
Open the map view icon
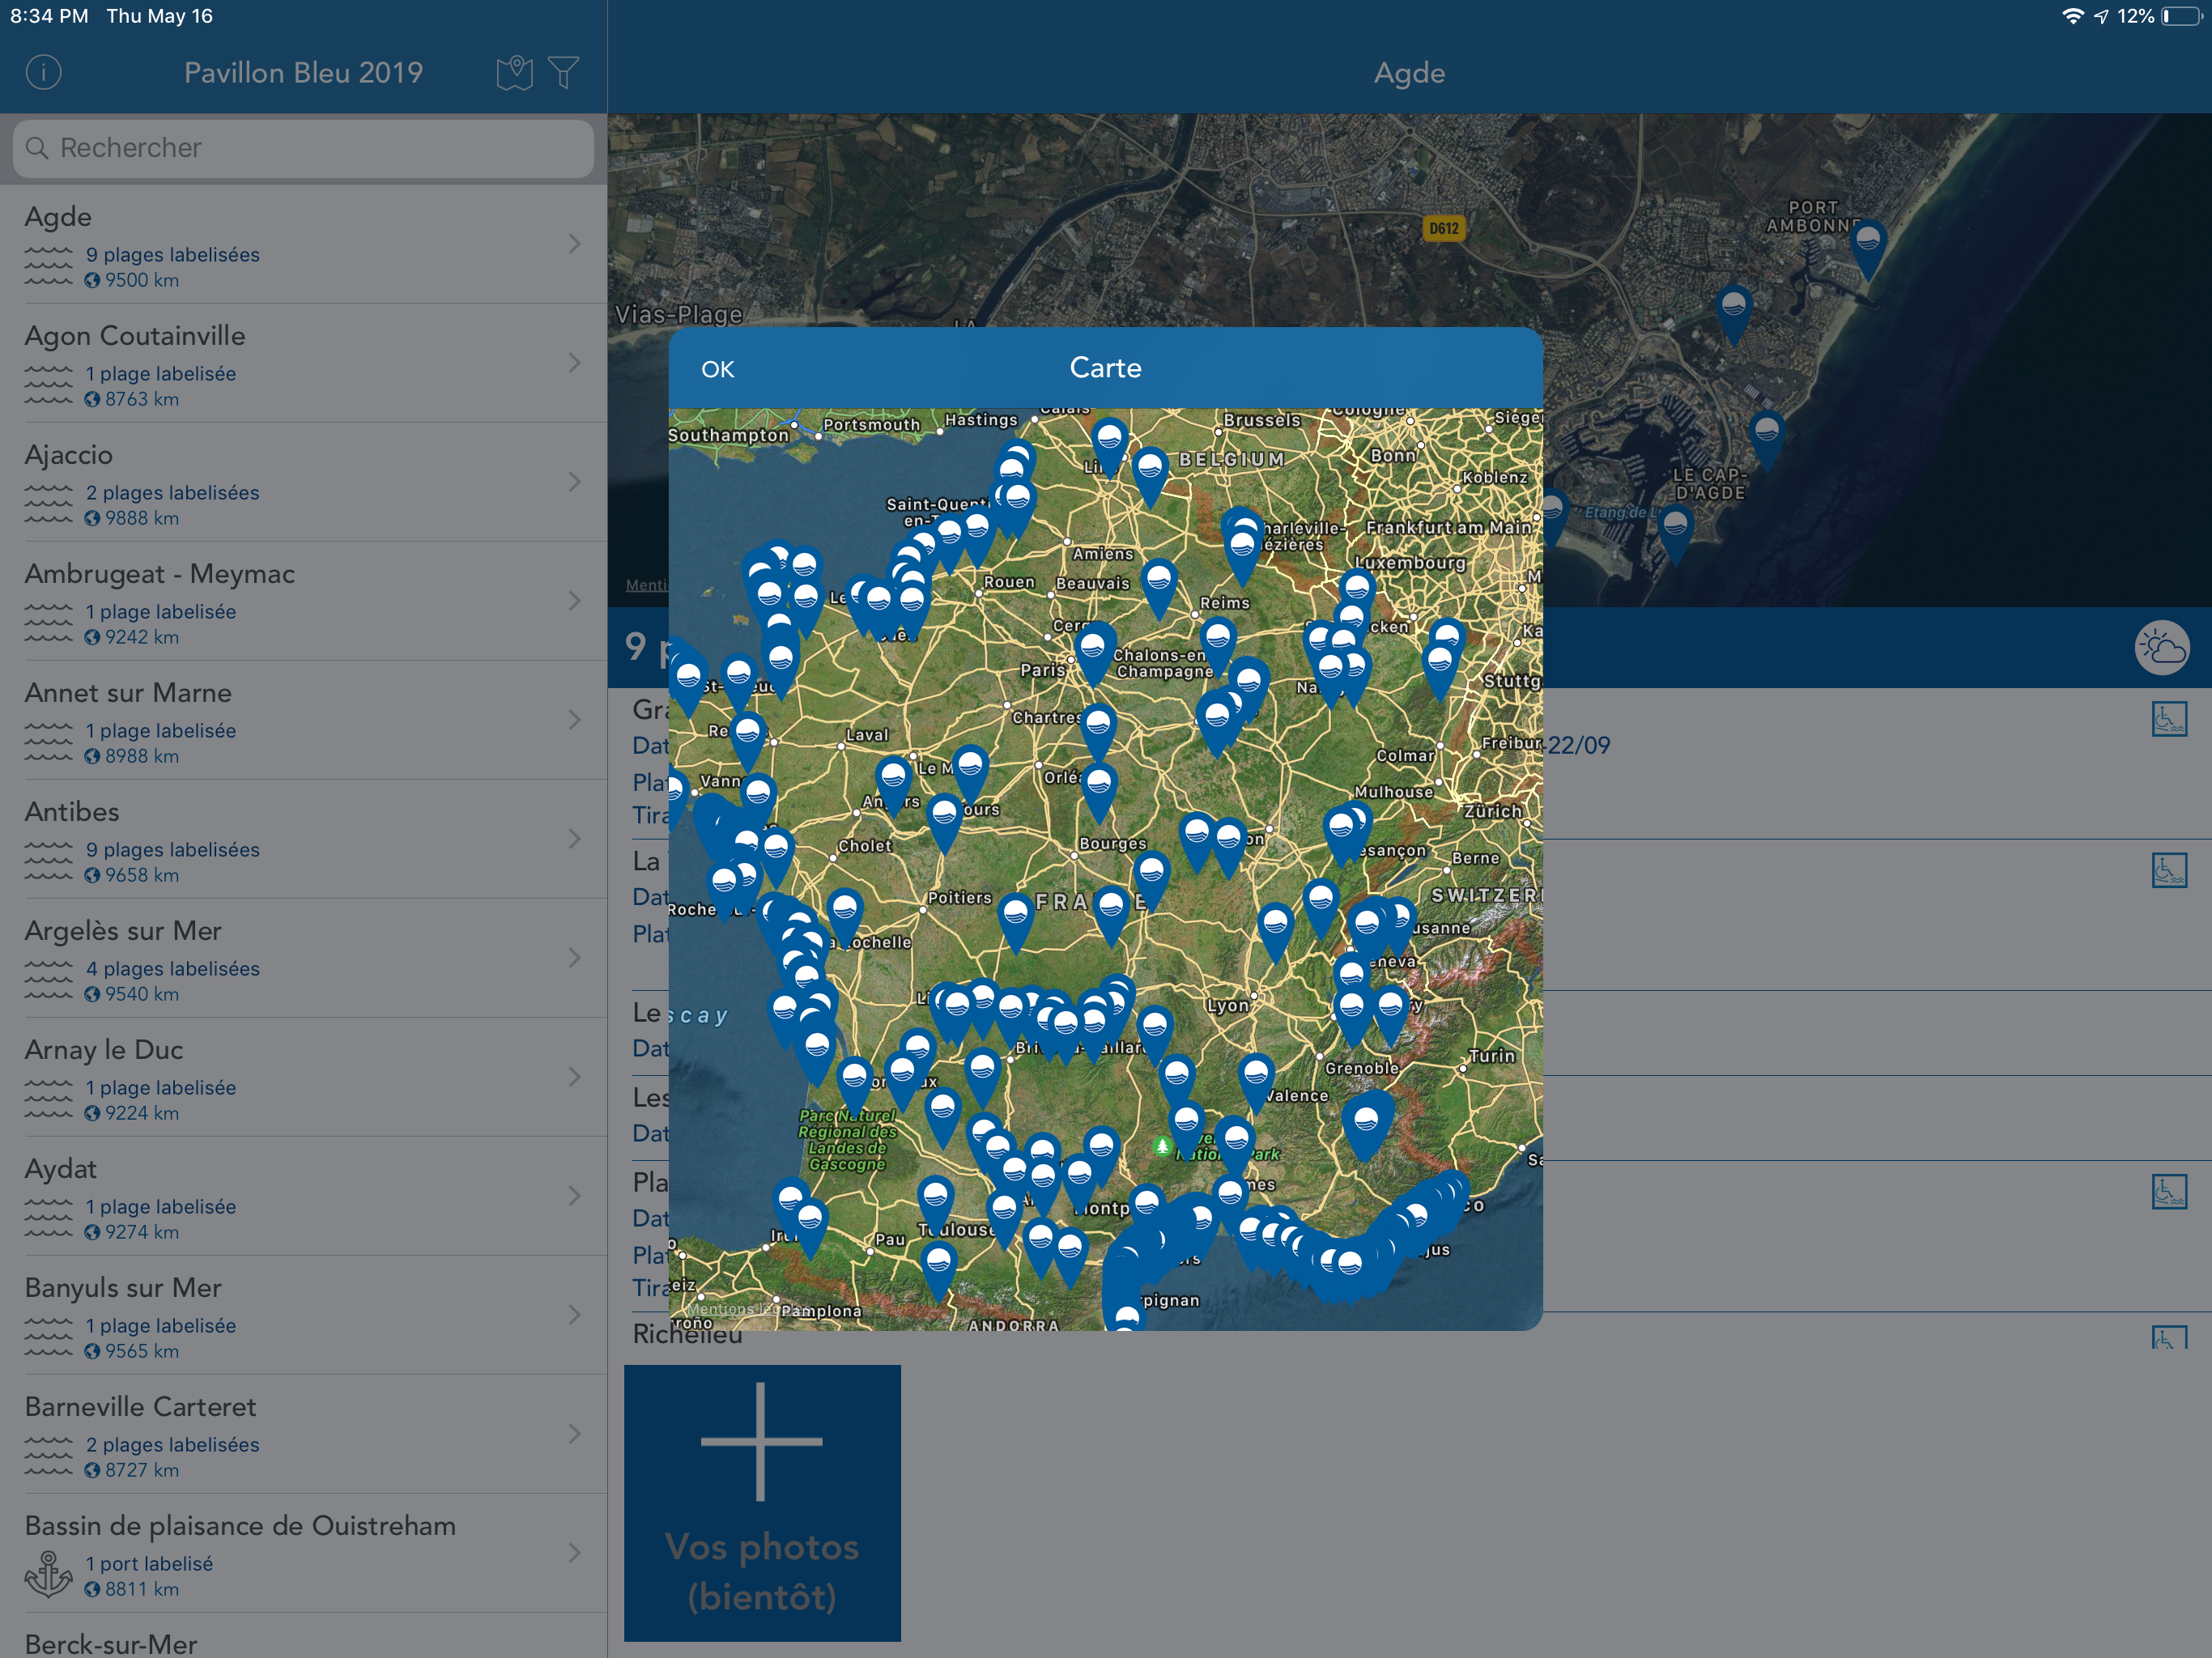pyautogui.click(x=514, y=72)
